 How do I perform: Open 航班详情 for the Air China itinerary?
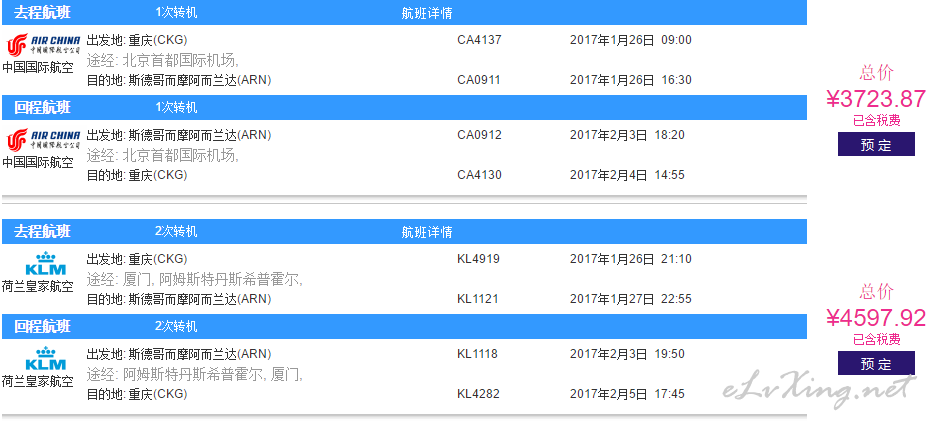pyautogui.click(x=427, y=13)
